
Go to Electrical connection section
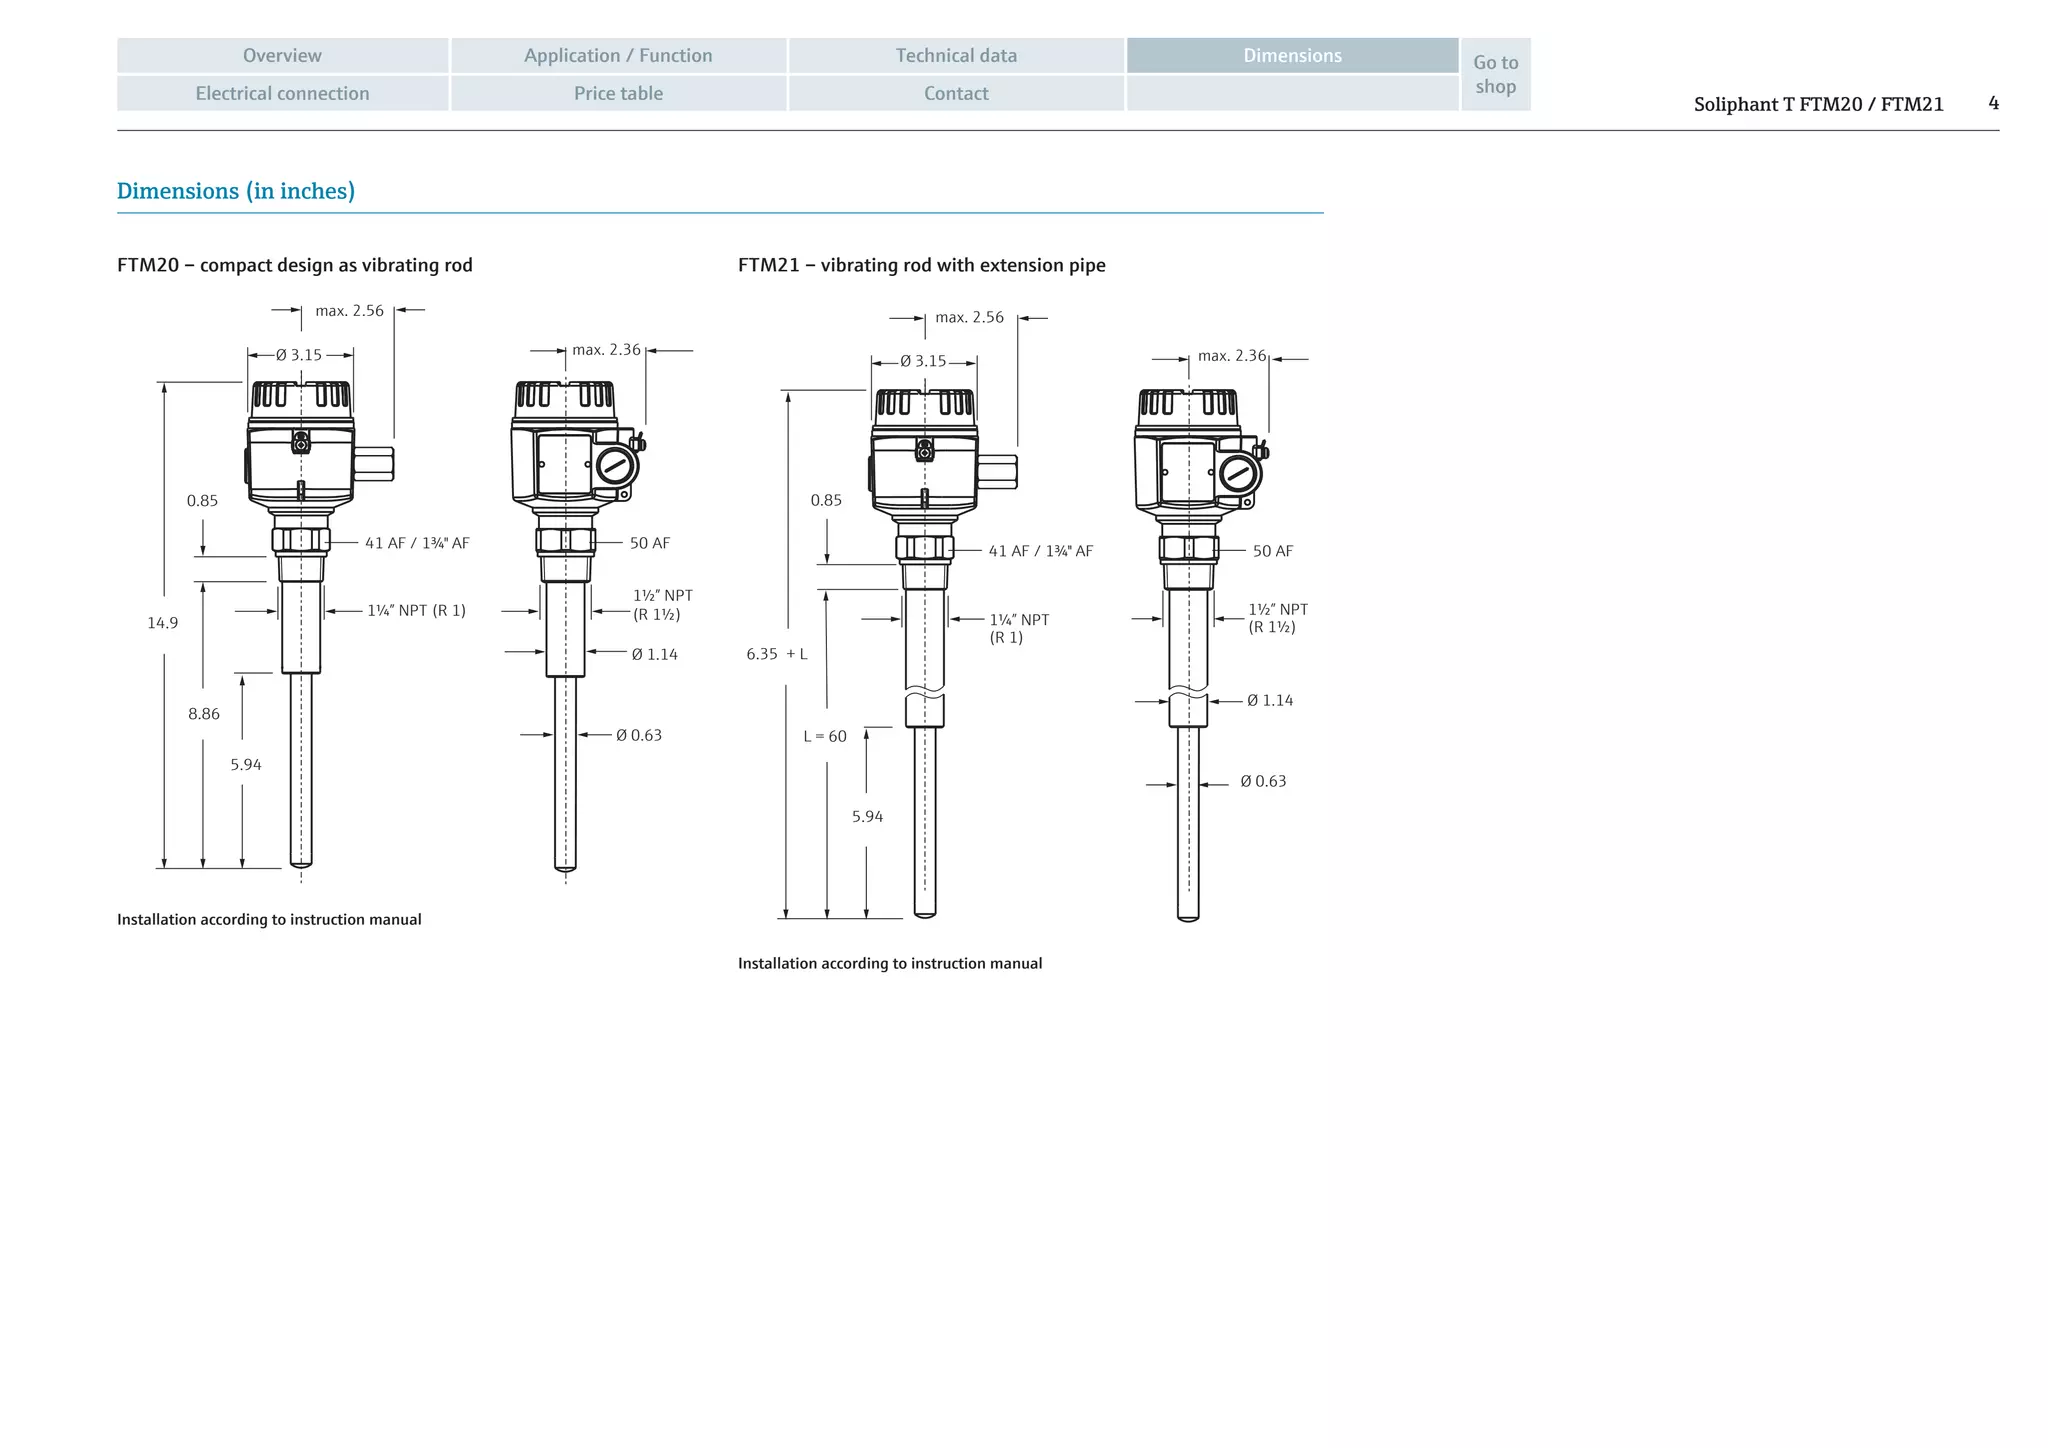[282, 93]
